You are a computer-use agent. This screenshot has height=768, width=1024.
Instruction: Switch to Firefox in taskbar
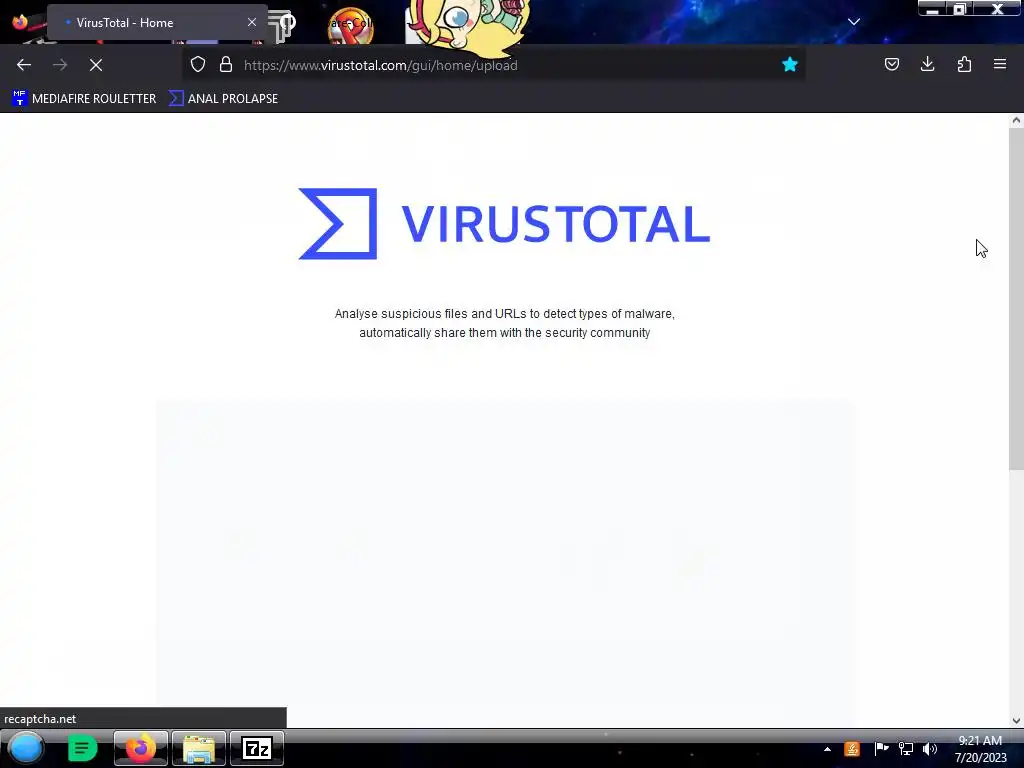[x=140, y=748]
